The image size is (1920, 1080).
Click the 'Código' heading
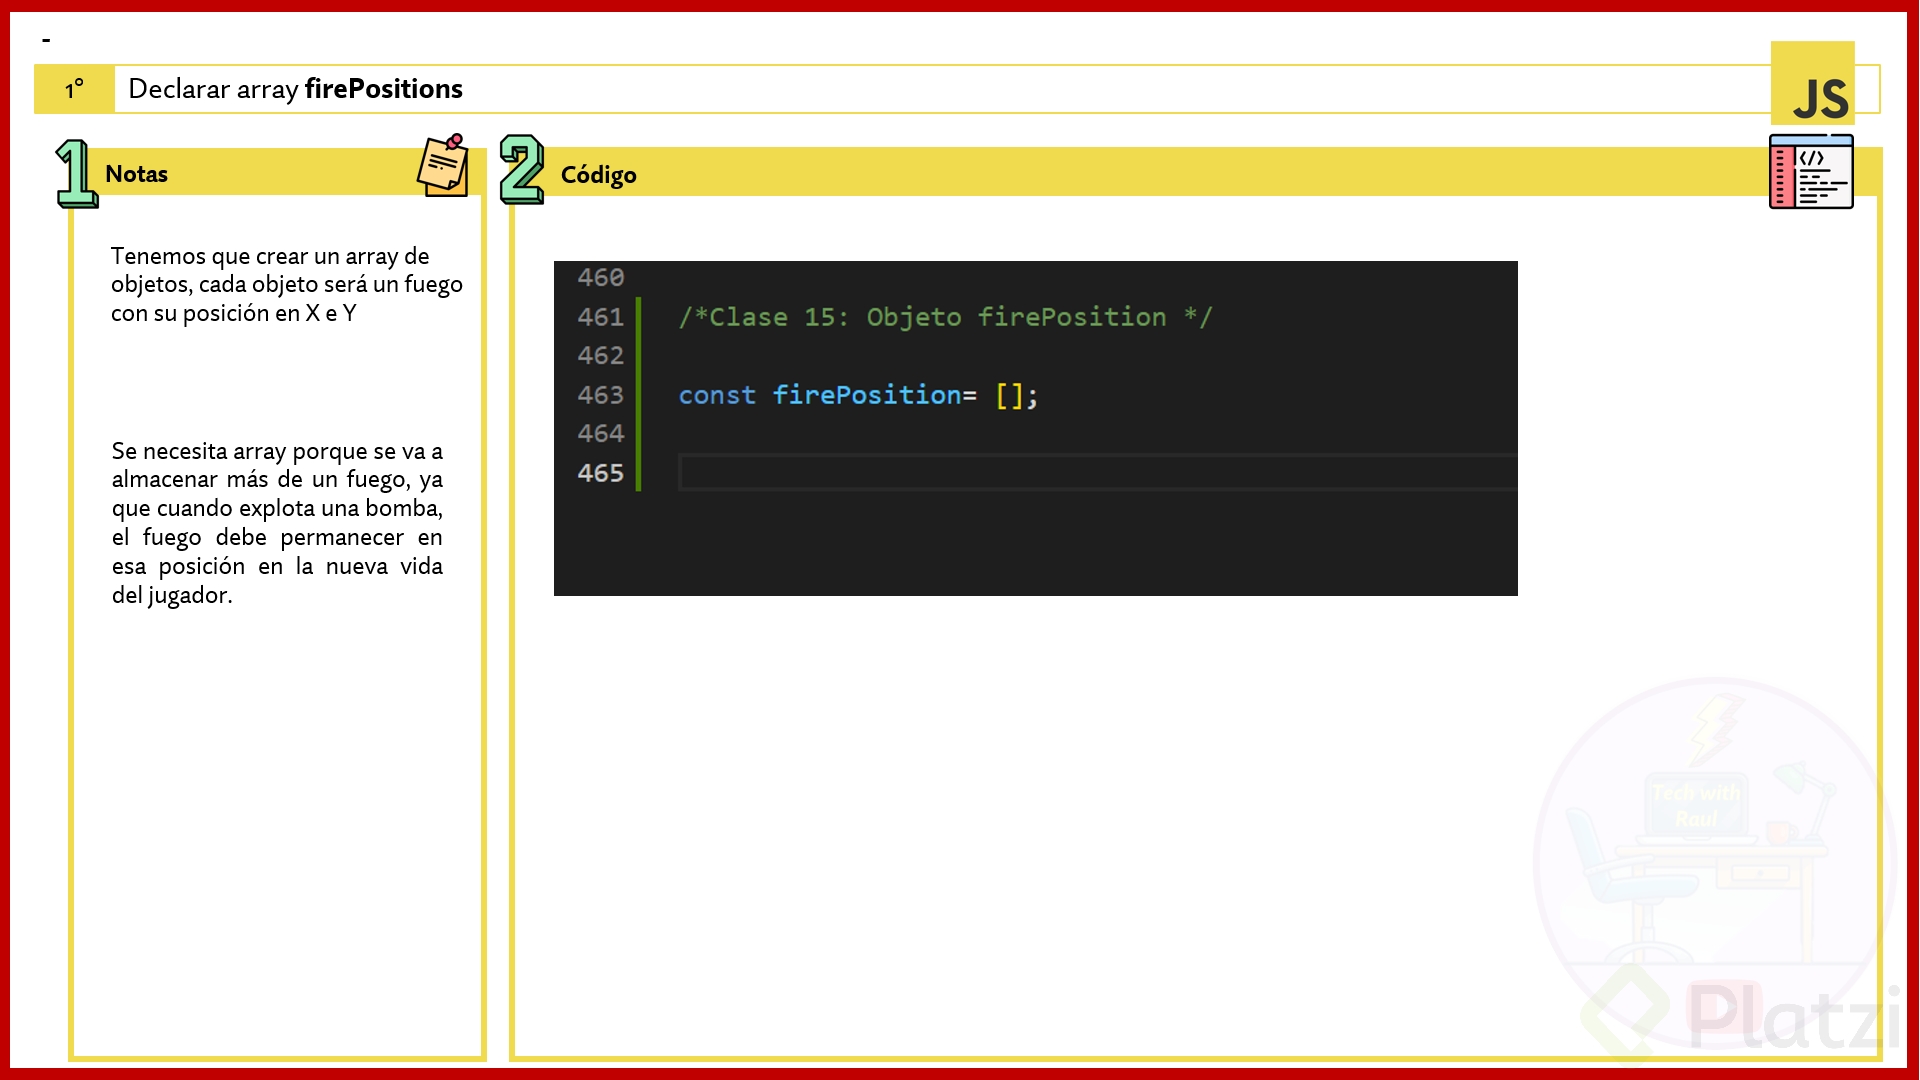[x=598, y=175]
